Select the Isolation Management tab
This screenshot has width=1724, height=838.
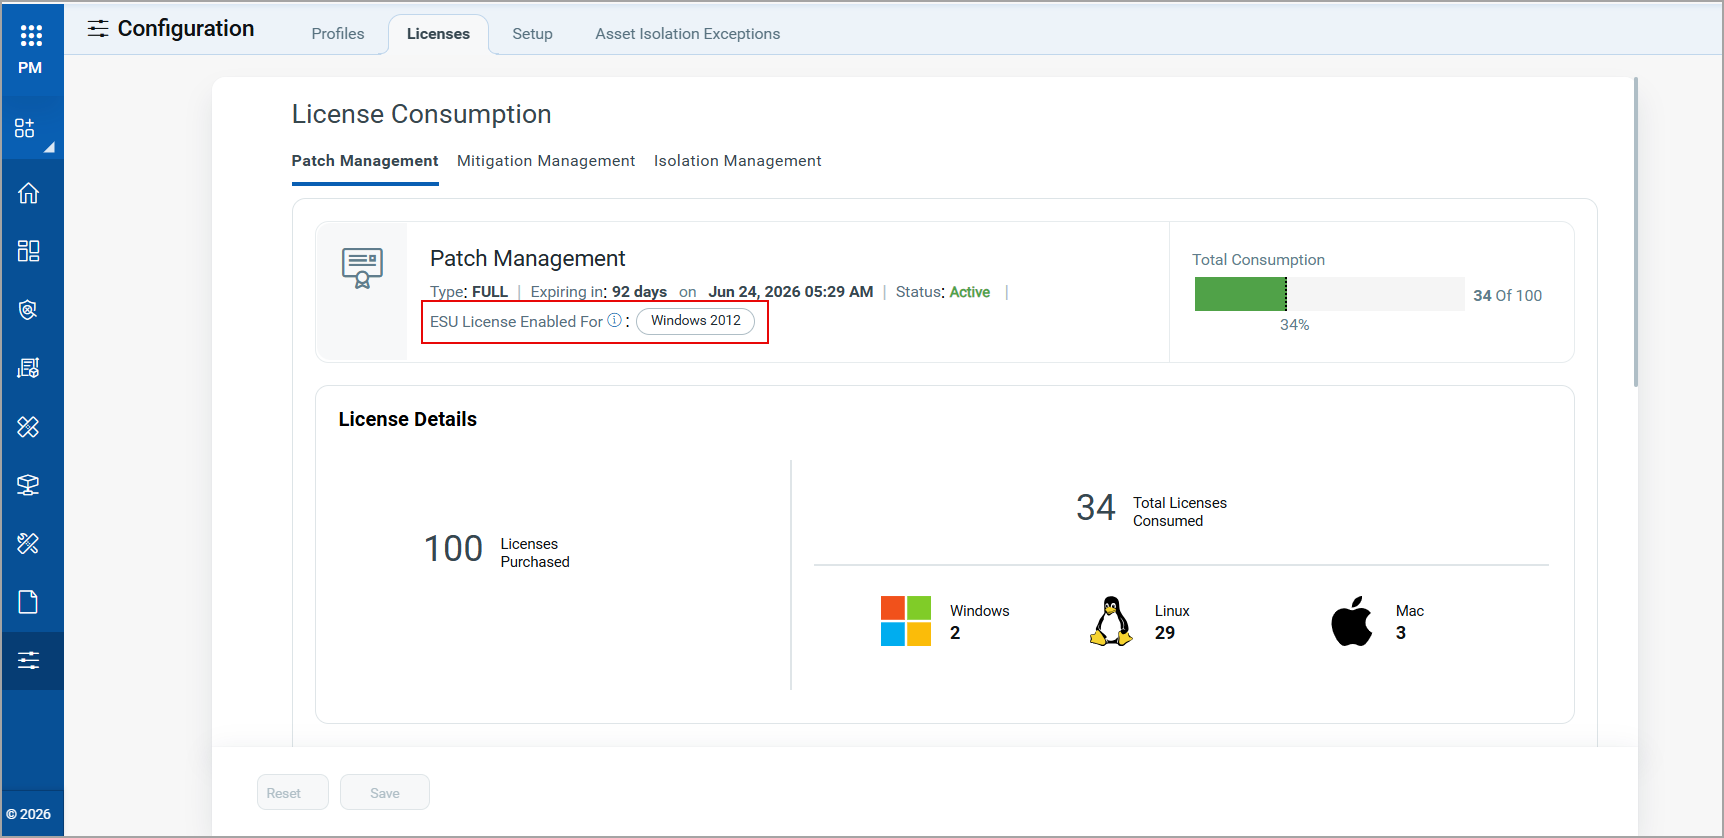(737, 161)
